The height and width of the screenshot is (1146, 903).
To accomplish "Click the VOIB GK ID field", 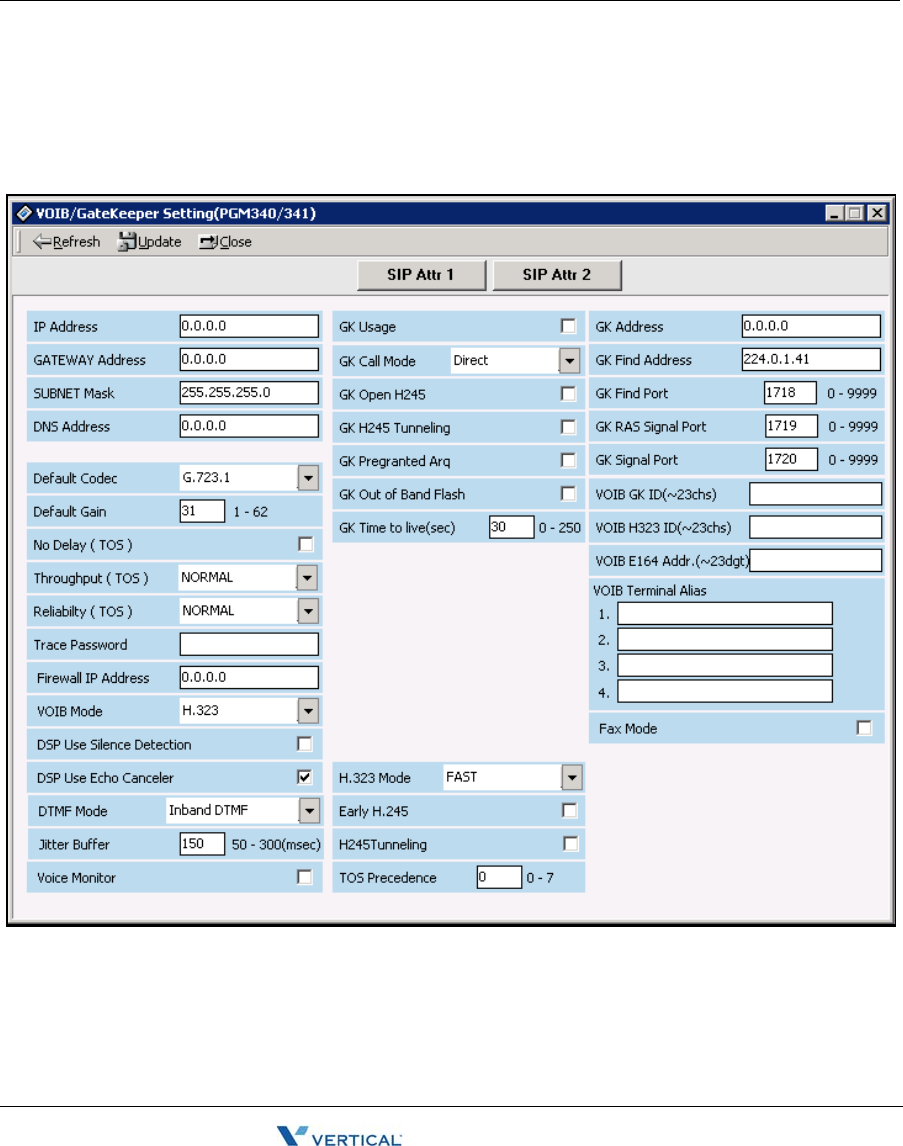I will [815, 494].
